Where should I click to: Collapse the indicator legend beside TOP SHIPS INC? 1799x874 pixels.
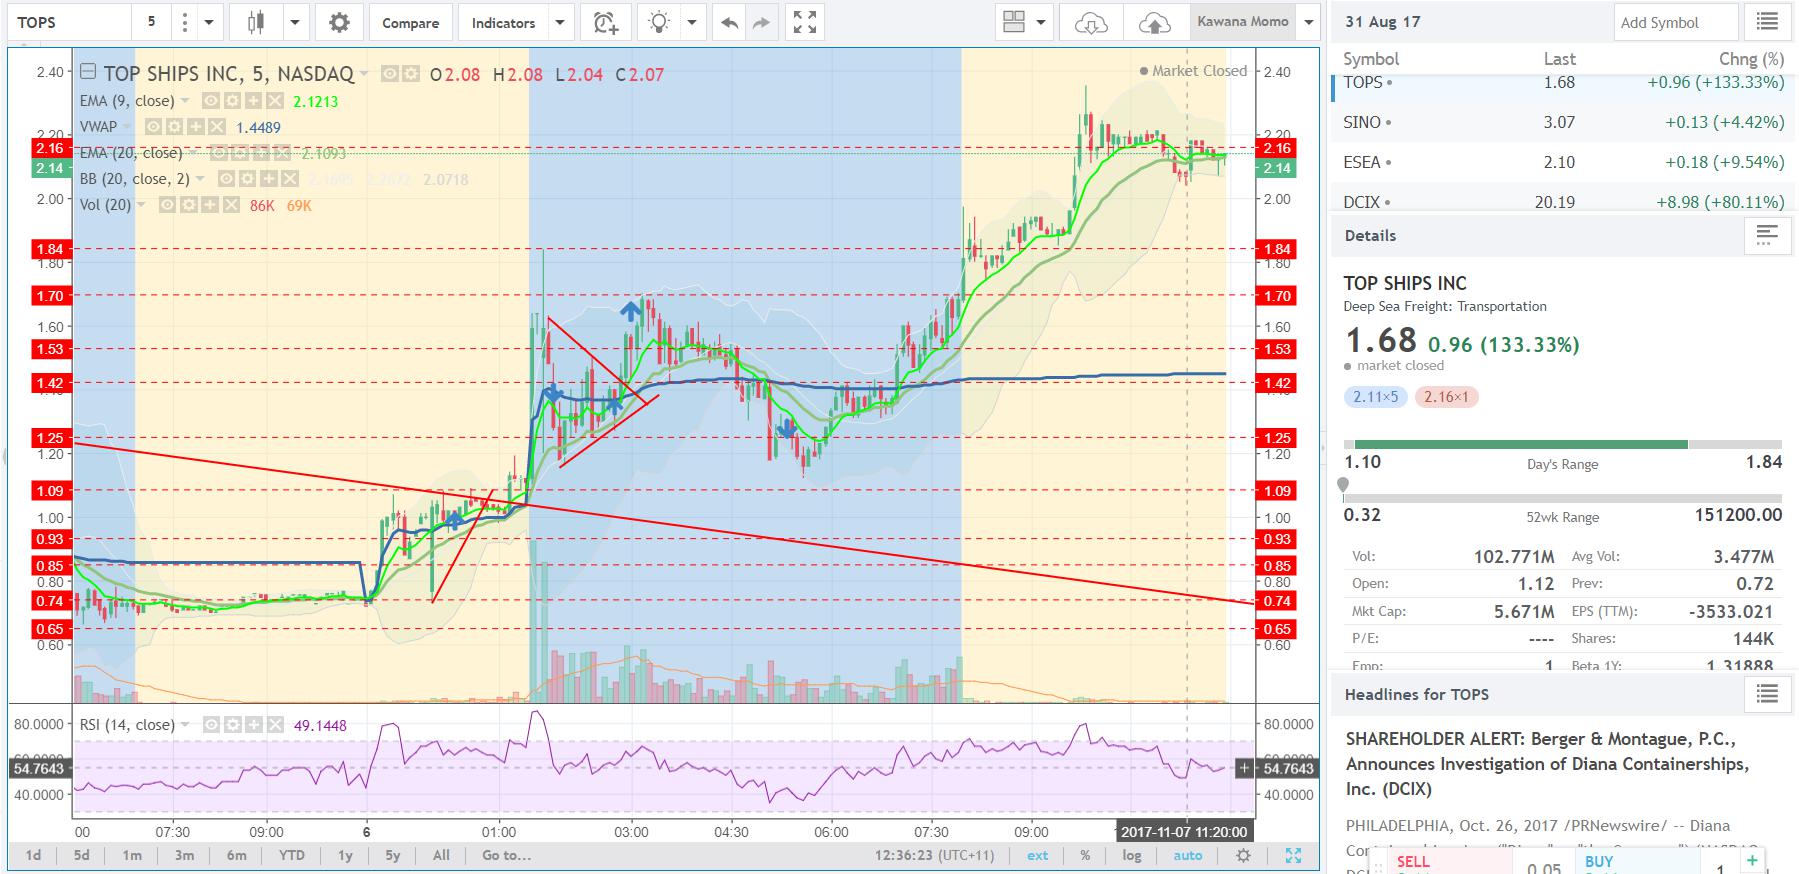pos(88,72)
